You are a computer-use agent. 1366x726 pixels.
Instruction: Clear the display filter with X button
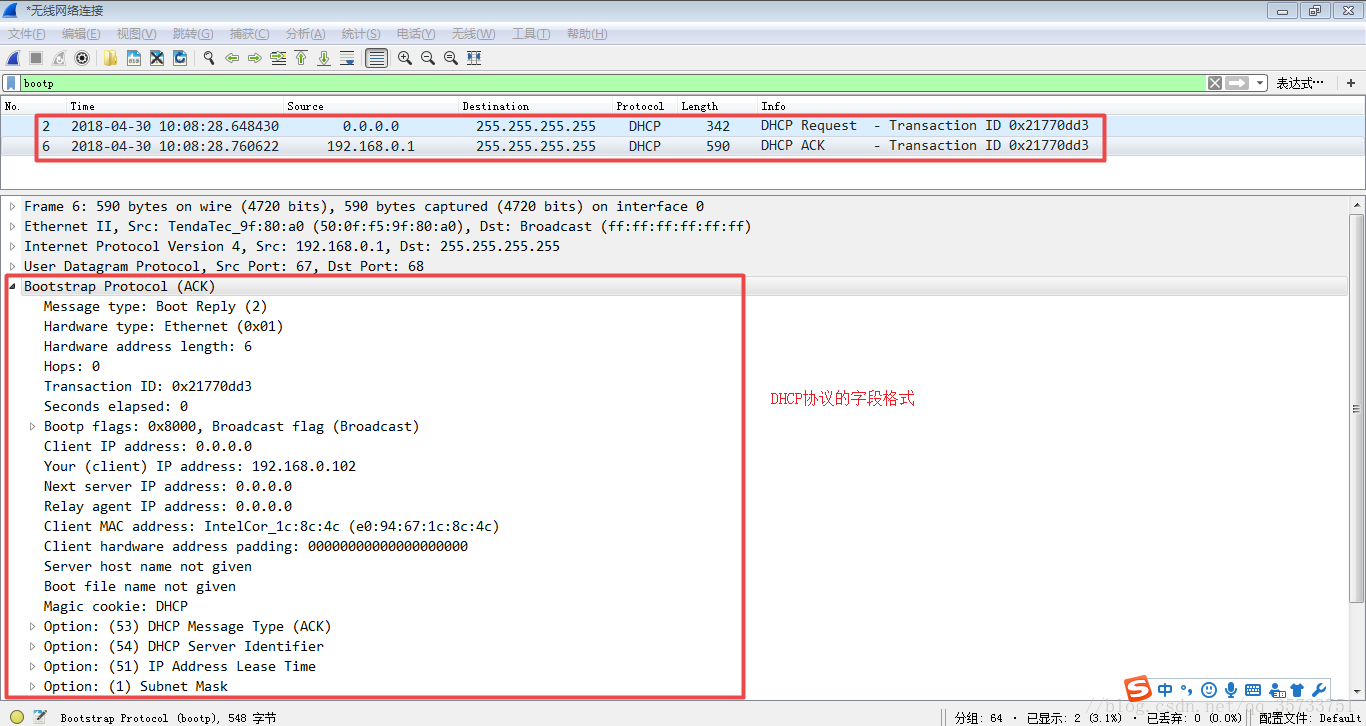pyautogui.click(x=1215, y=83)
